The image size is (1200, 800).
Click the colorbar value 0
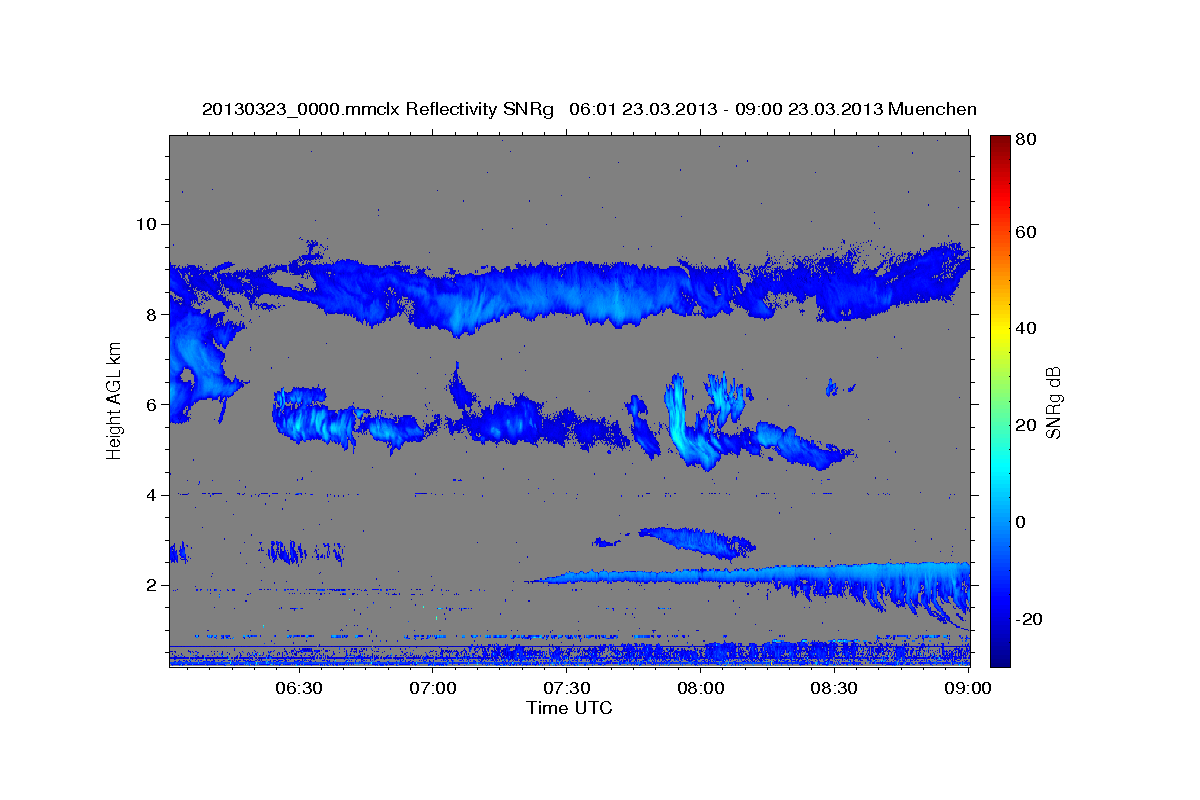pos(1023,522)
